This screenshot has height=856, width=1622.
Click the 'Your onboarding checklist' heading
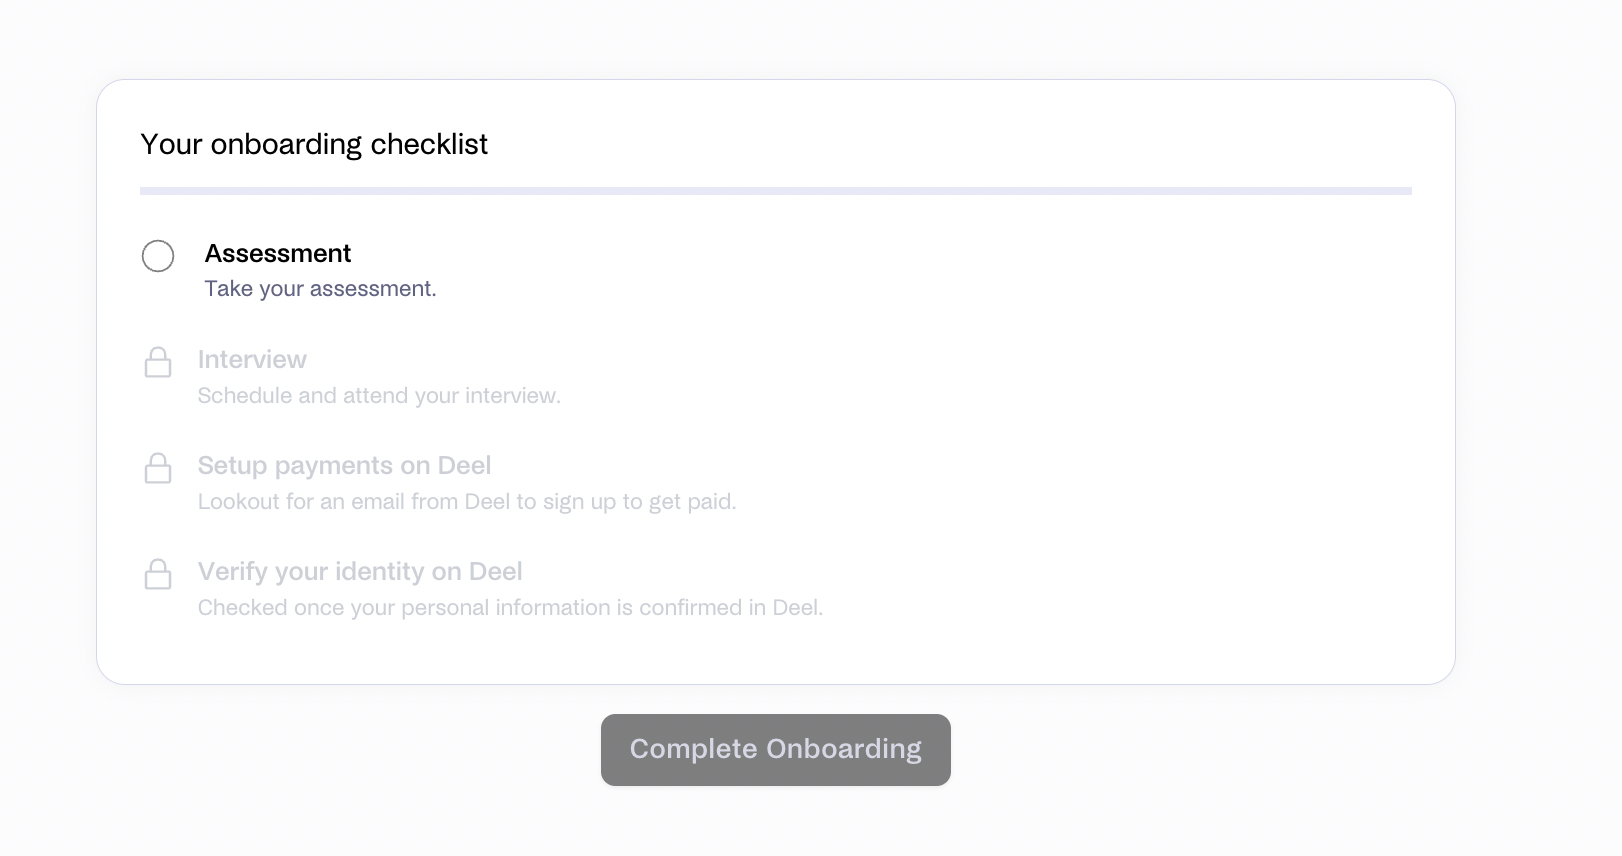[314, 144]
